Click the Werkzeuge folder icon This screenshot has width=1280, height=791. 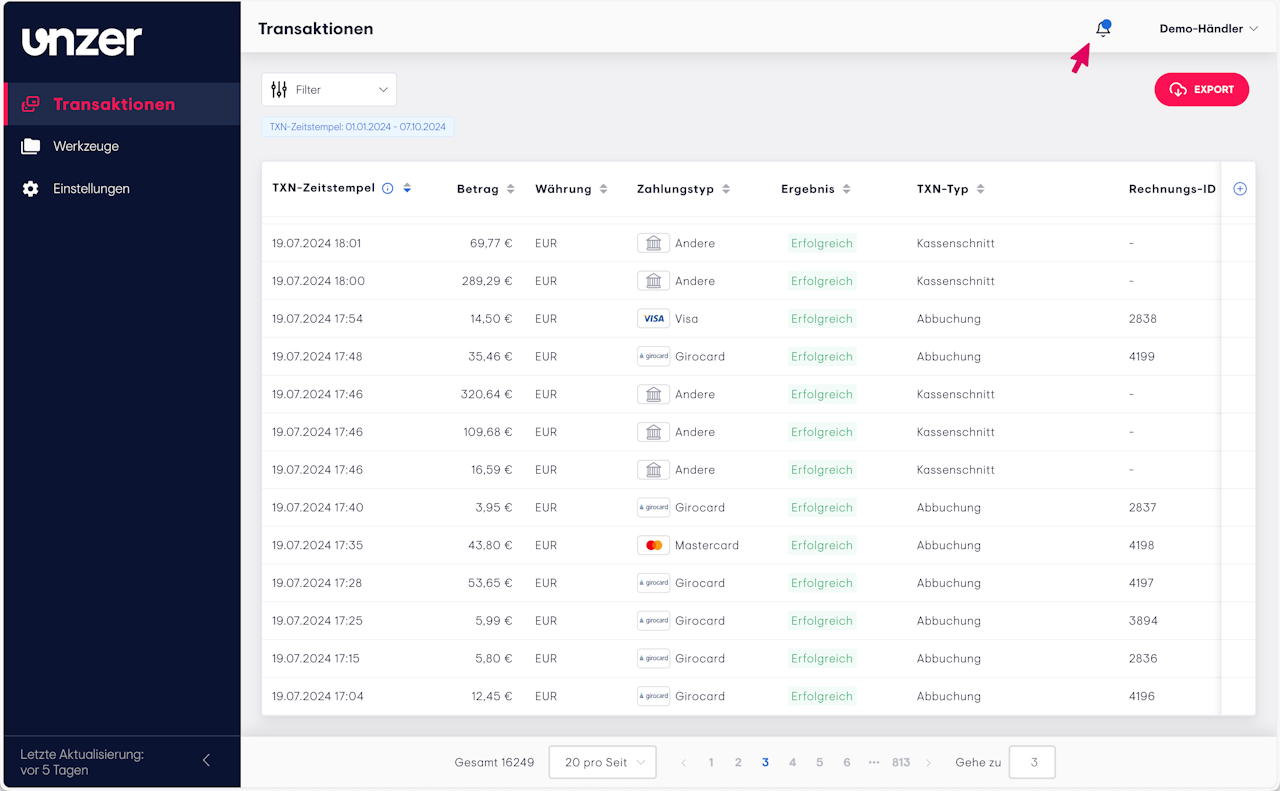tap(31, 147)
